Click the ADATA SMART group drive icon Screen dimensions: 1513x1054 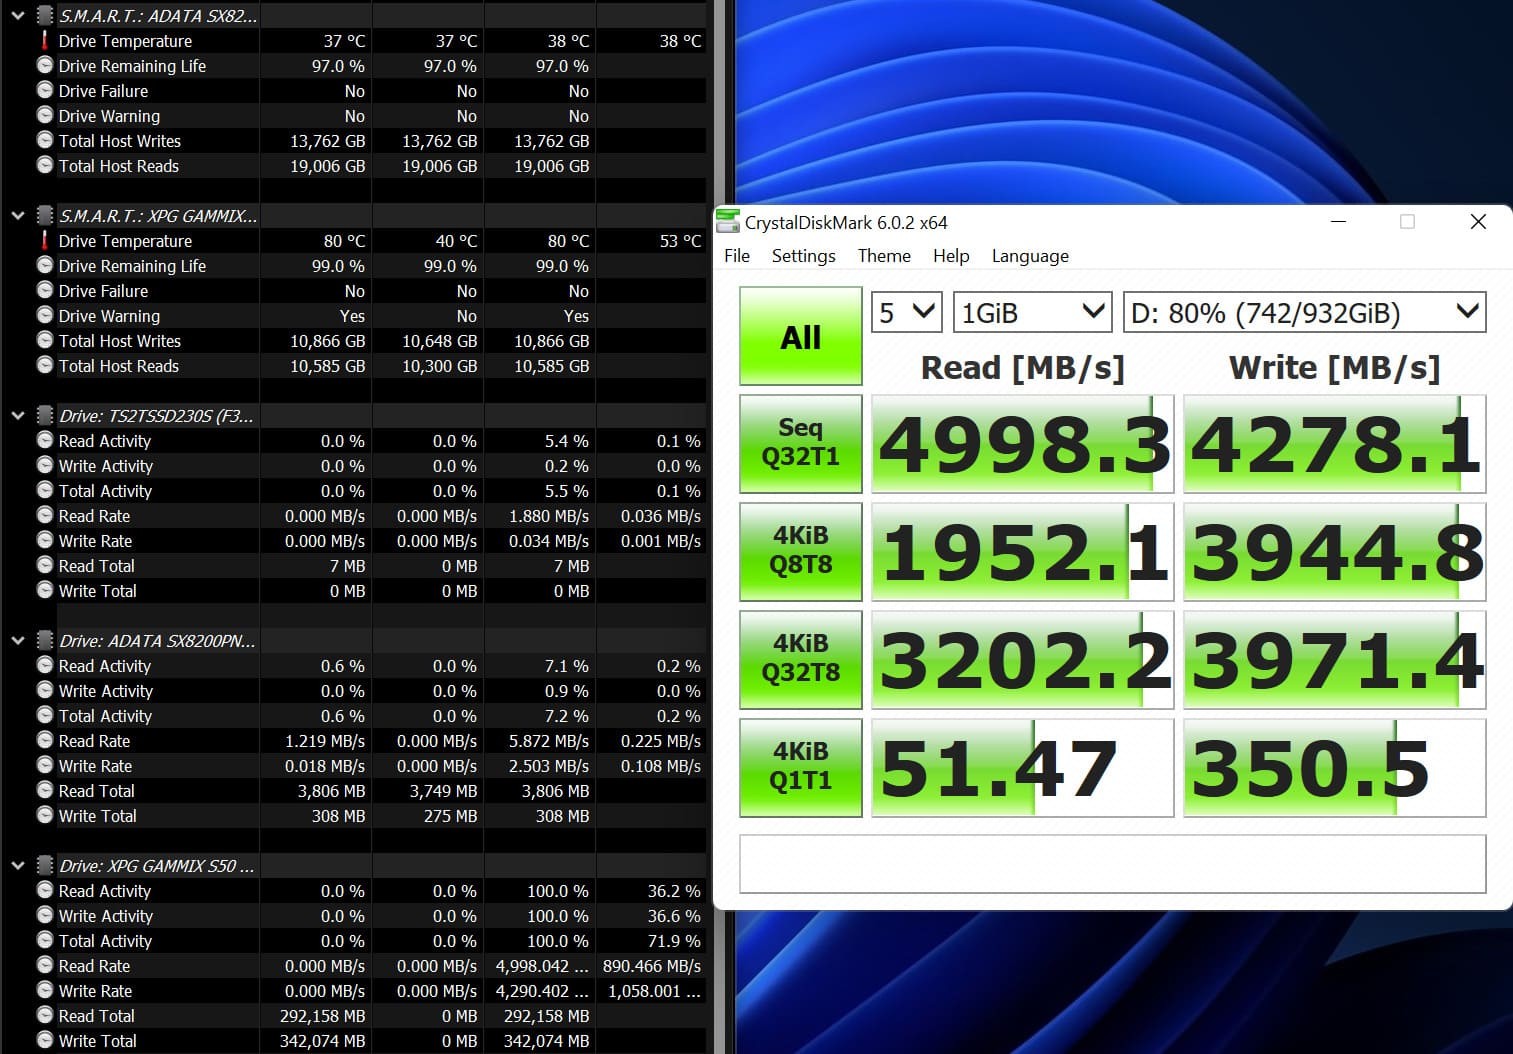click(x=44, y=16)
